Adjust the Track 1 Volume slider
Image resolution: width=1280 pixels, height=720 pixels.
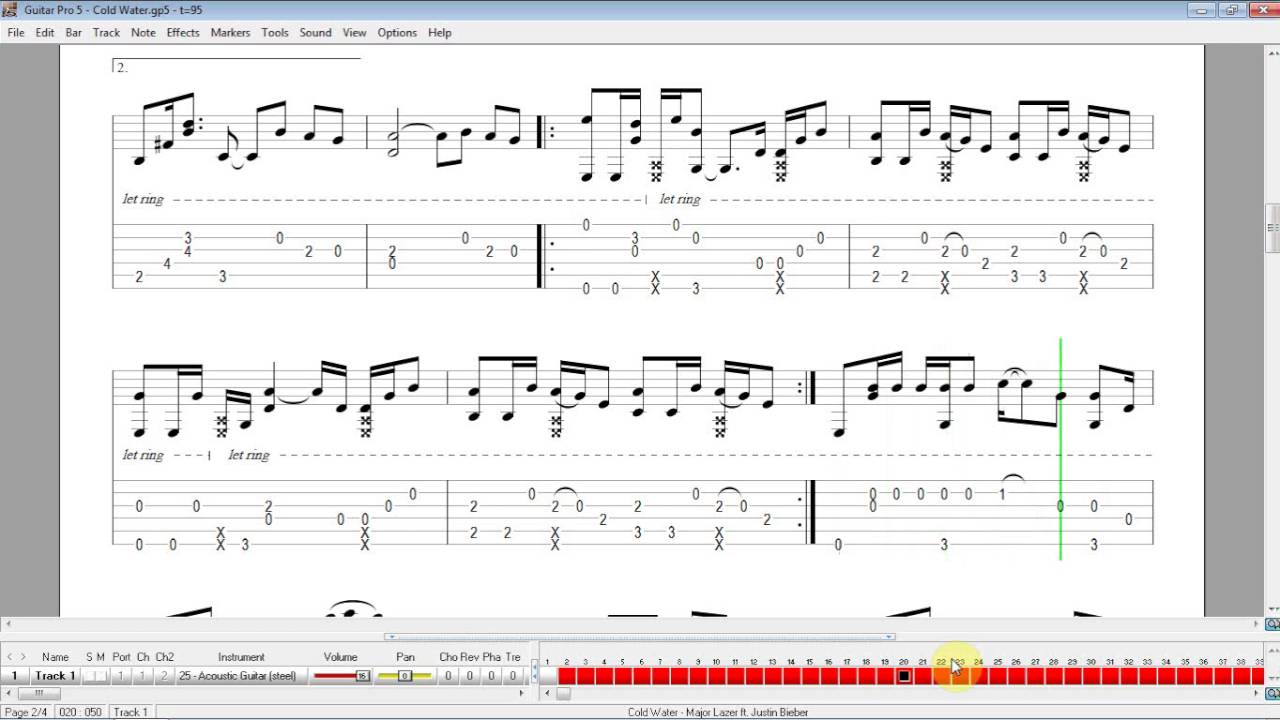pyautogui.click(x=341, y=676)
